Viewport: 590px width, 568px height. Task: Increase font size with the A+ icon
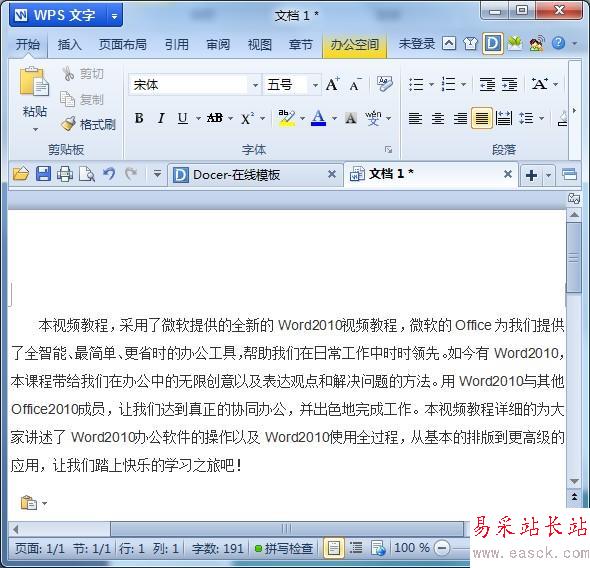coord(332,84)
